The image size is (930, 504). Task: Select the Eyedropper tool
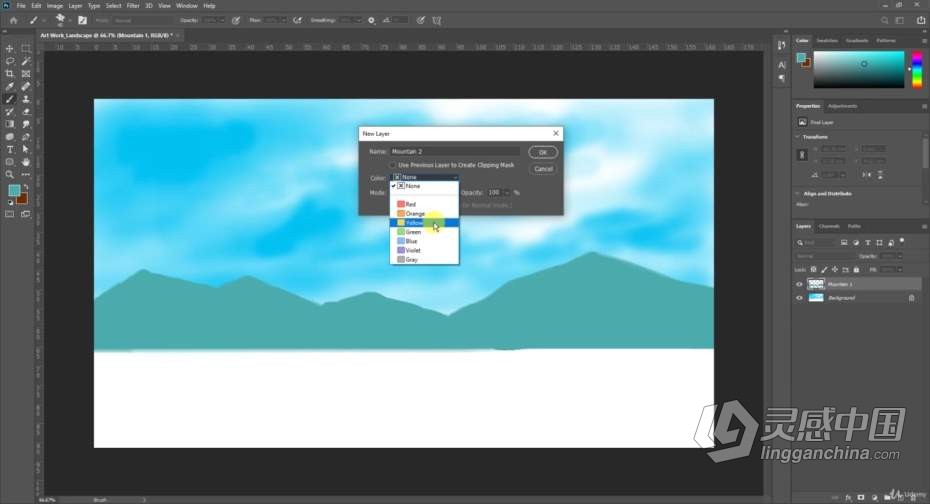pos(9,87)
